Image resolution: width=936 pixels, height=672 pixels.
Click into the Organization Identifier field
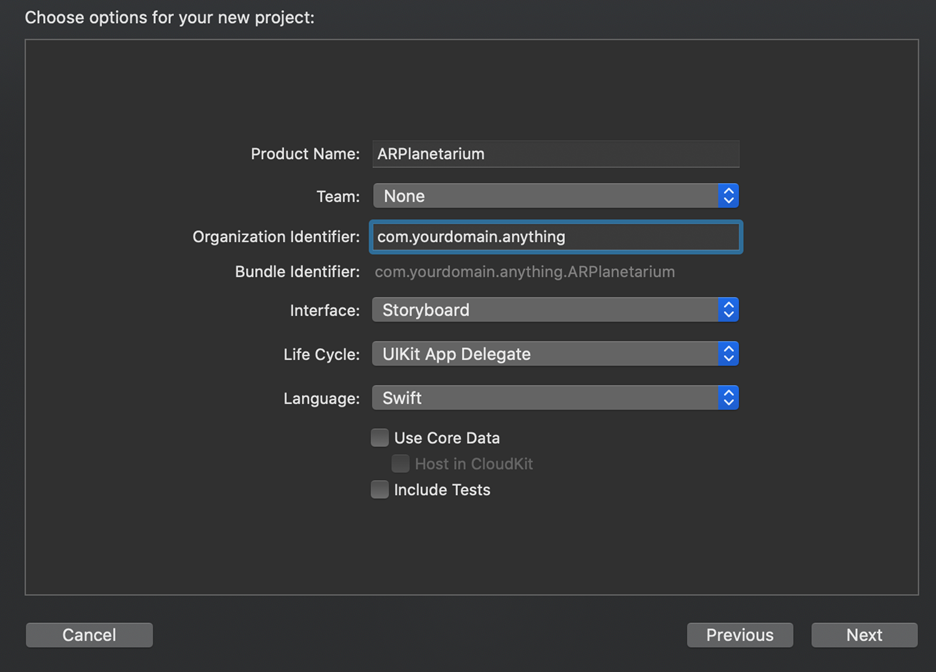(556, 237)
